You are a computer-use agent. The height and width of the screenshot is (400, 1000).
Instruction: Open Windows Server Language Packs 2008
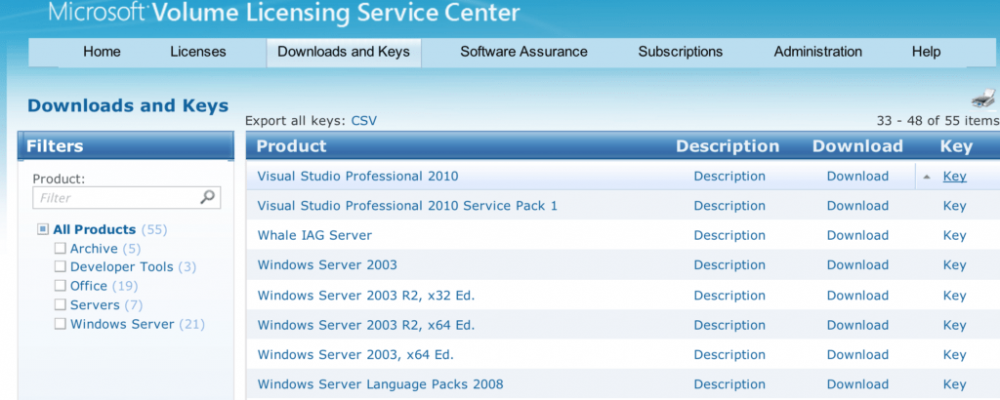tap(380, 384)
